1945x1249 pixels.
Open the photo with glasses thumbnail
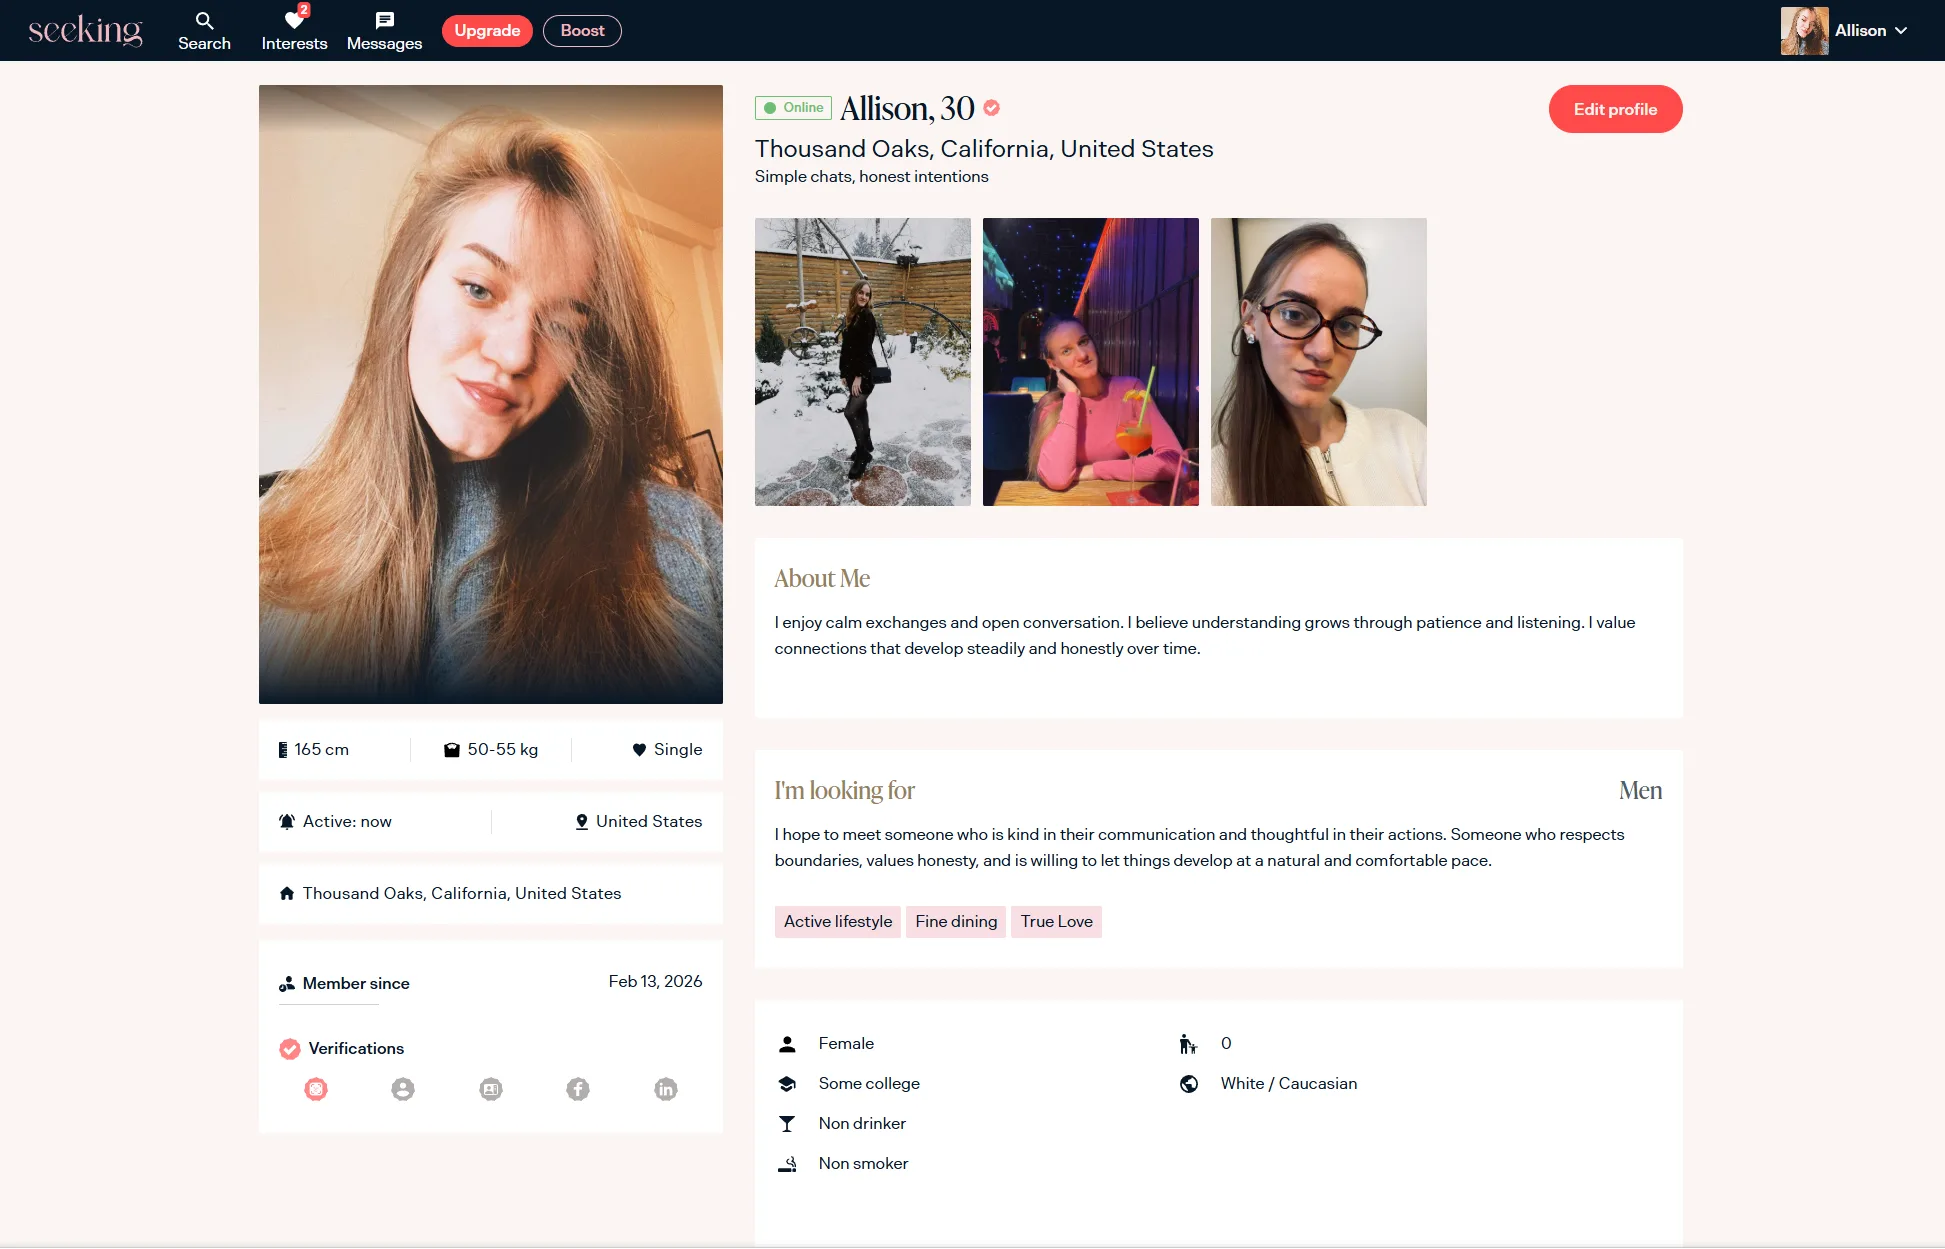pos(1318,362)
